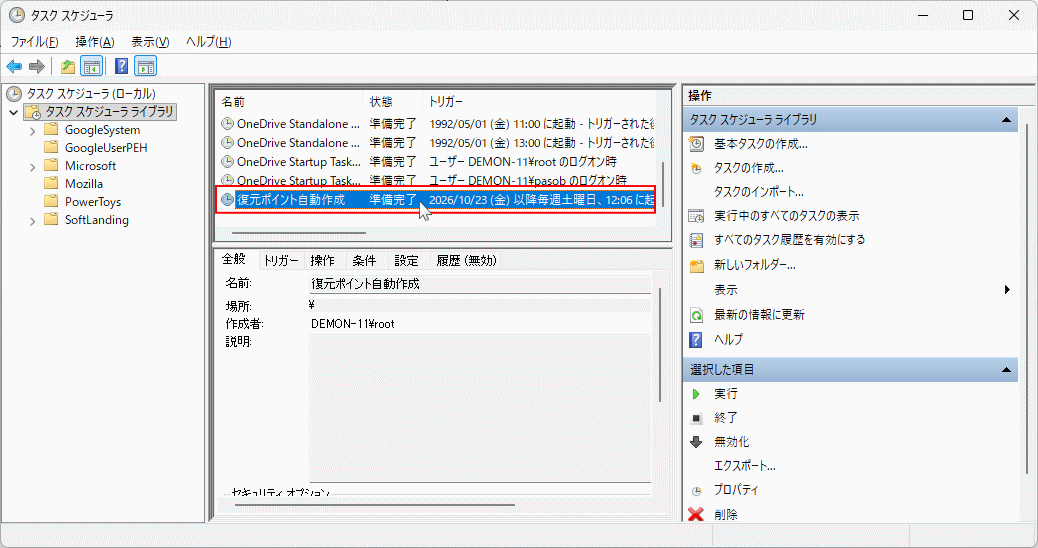Collapse the タスク スケジューラ ライブラリ actions section
The height and width of the screenshot is (548, 1038).
click(1006, 120)
